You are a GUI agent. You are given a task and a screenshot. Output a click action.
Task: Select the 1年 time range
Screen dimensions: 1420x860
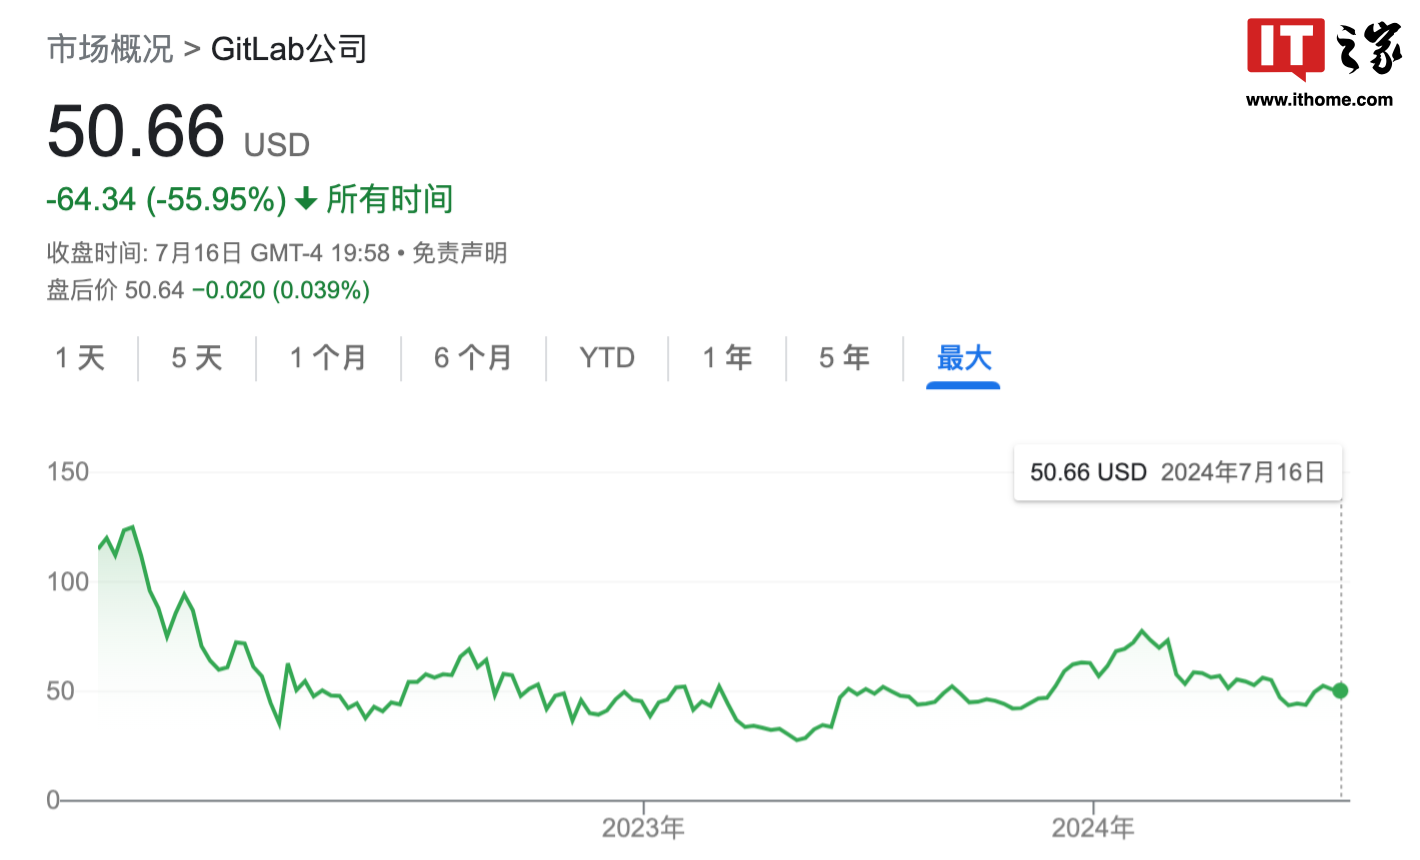click(727, 357)
